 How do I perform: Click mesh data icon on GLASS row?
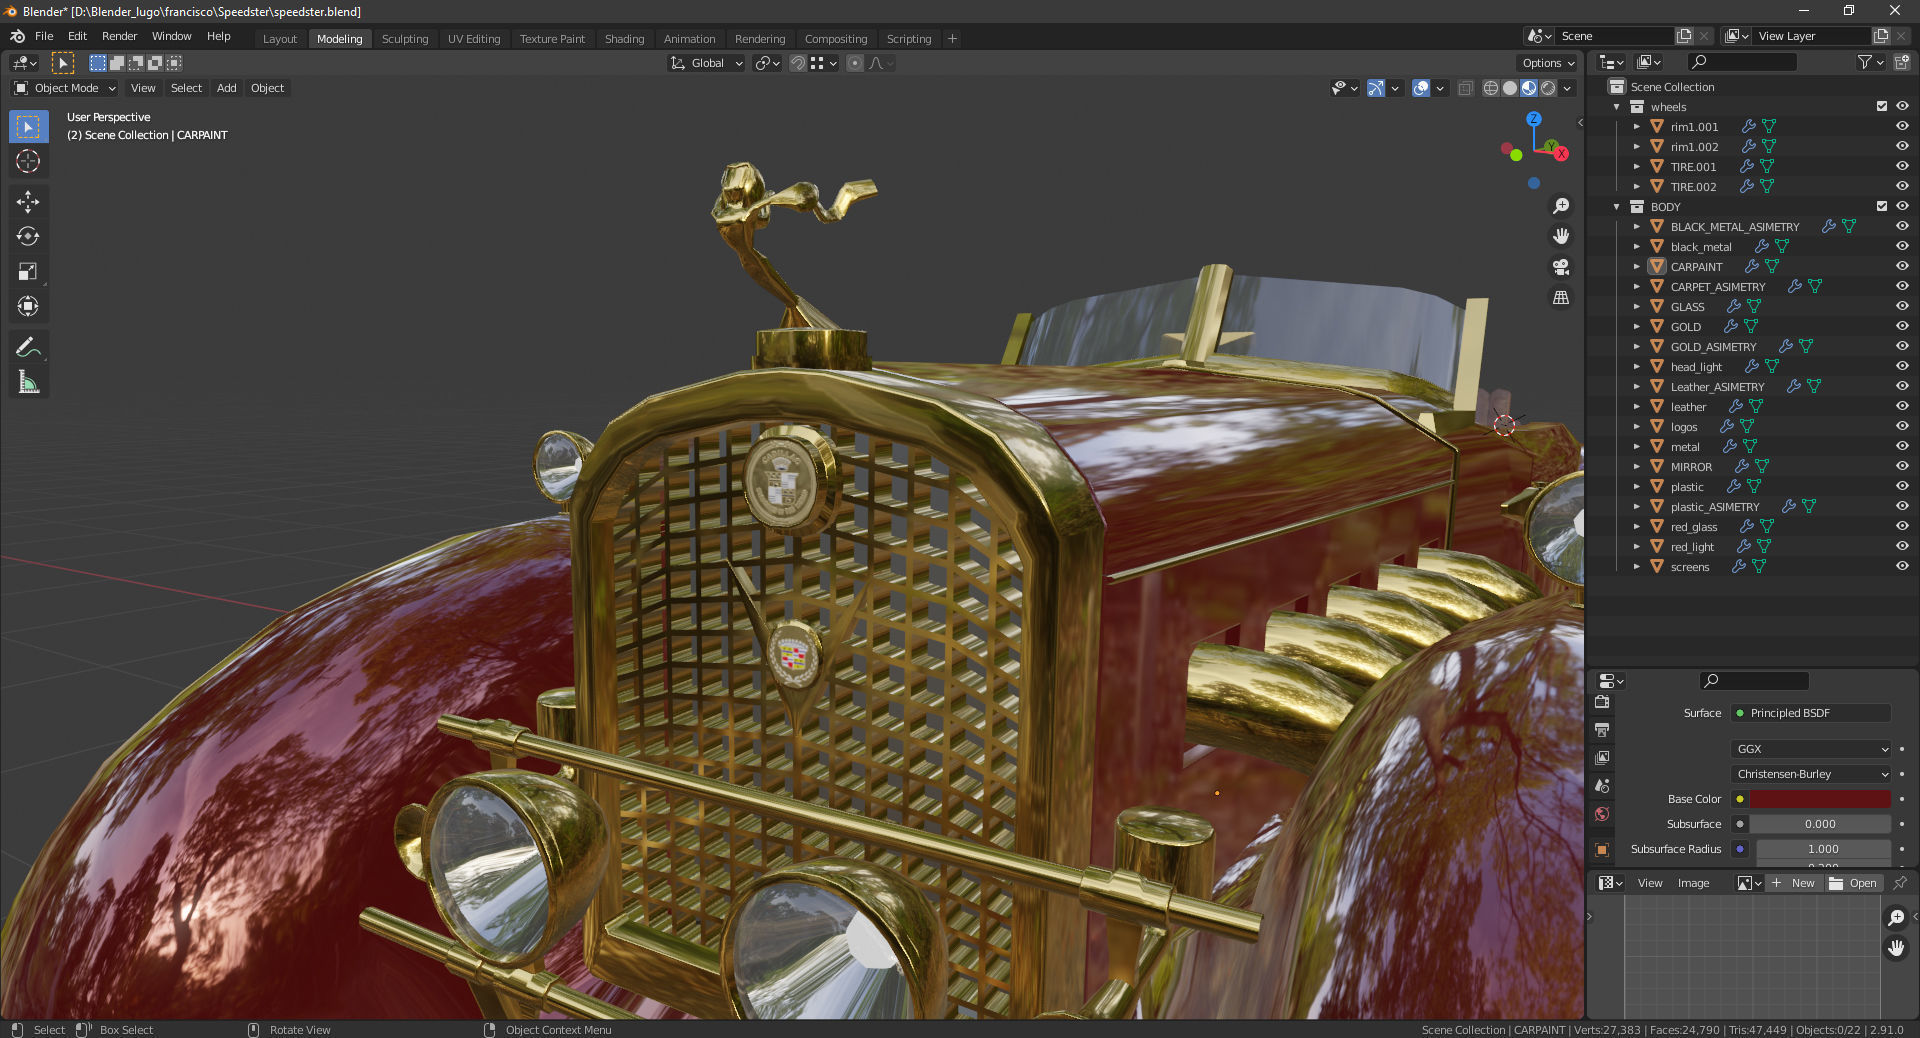click(x=1753, y=307)
